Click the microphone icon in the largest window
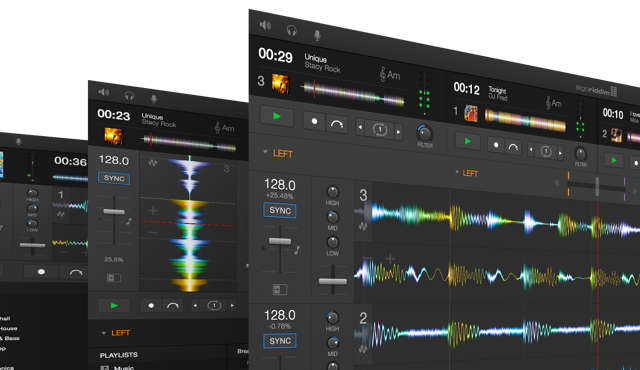The width and height of the screenshot is (640, 370). 317,35
